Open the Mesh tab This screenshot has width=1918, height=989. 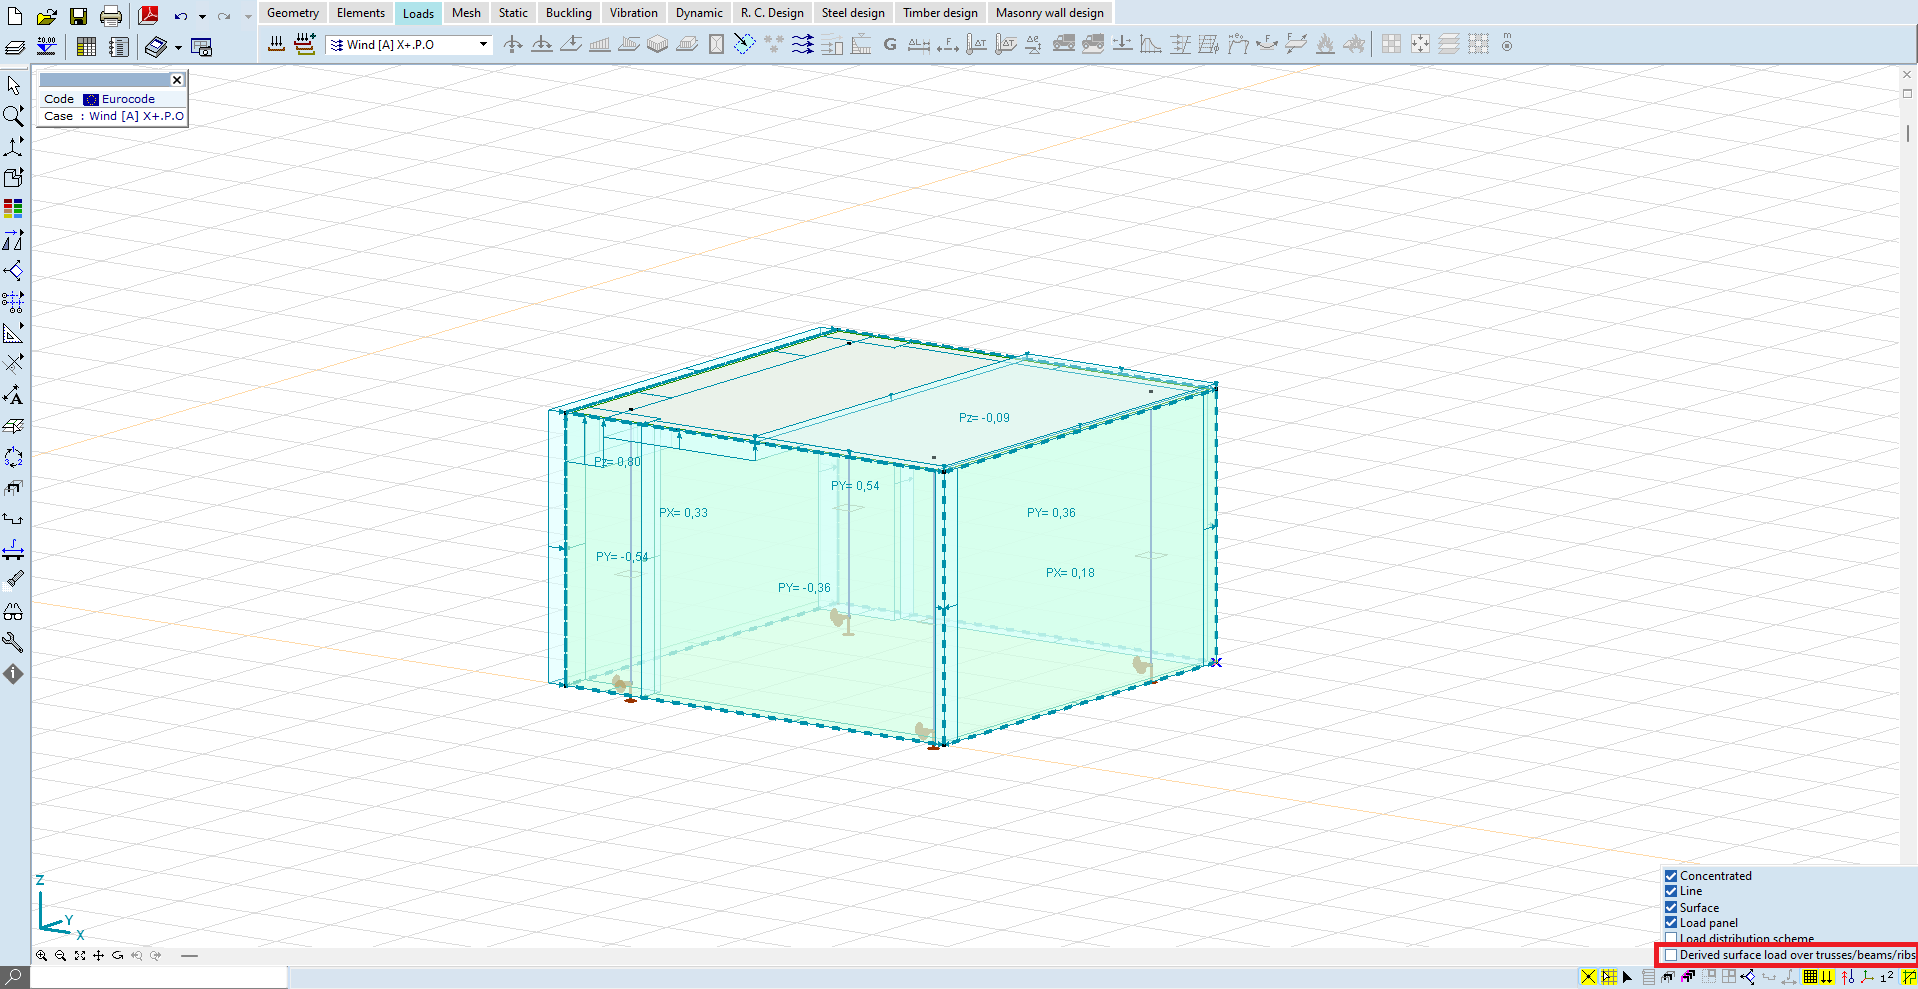click(466, 13)
